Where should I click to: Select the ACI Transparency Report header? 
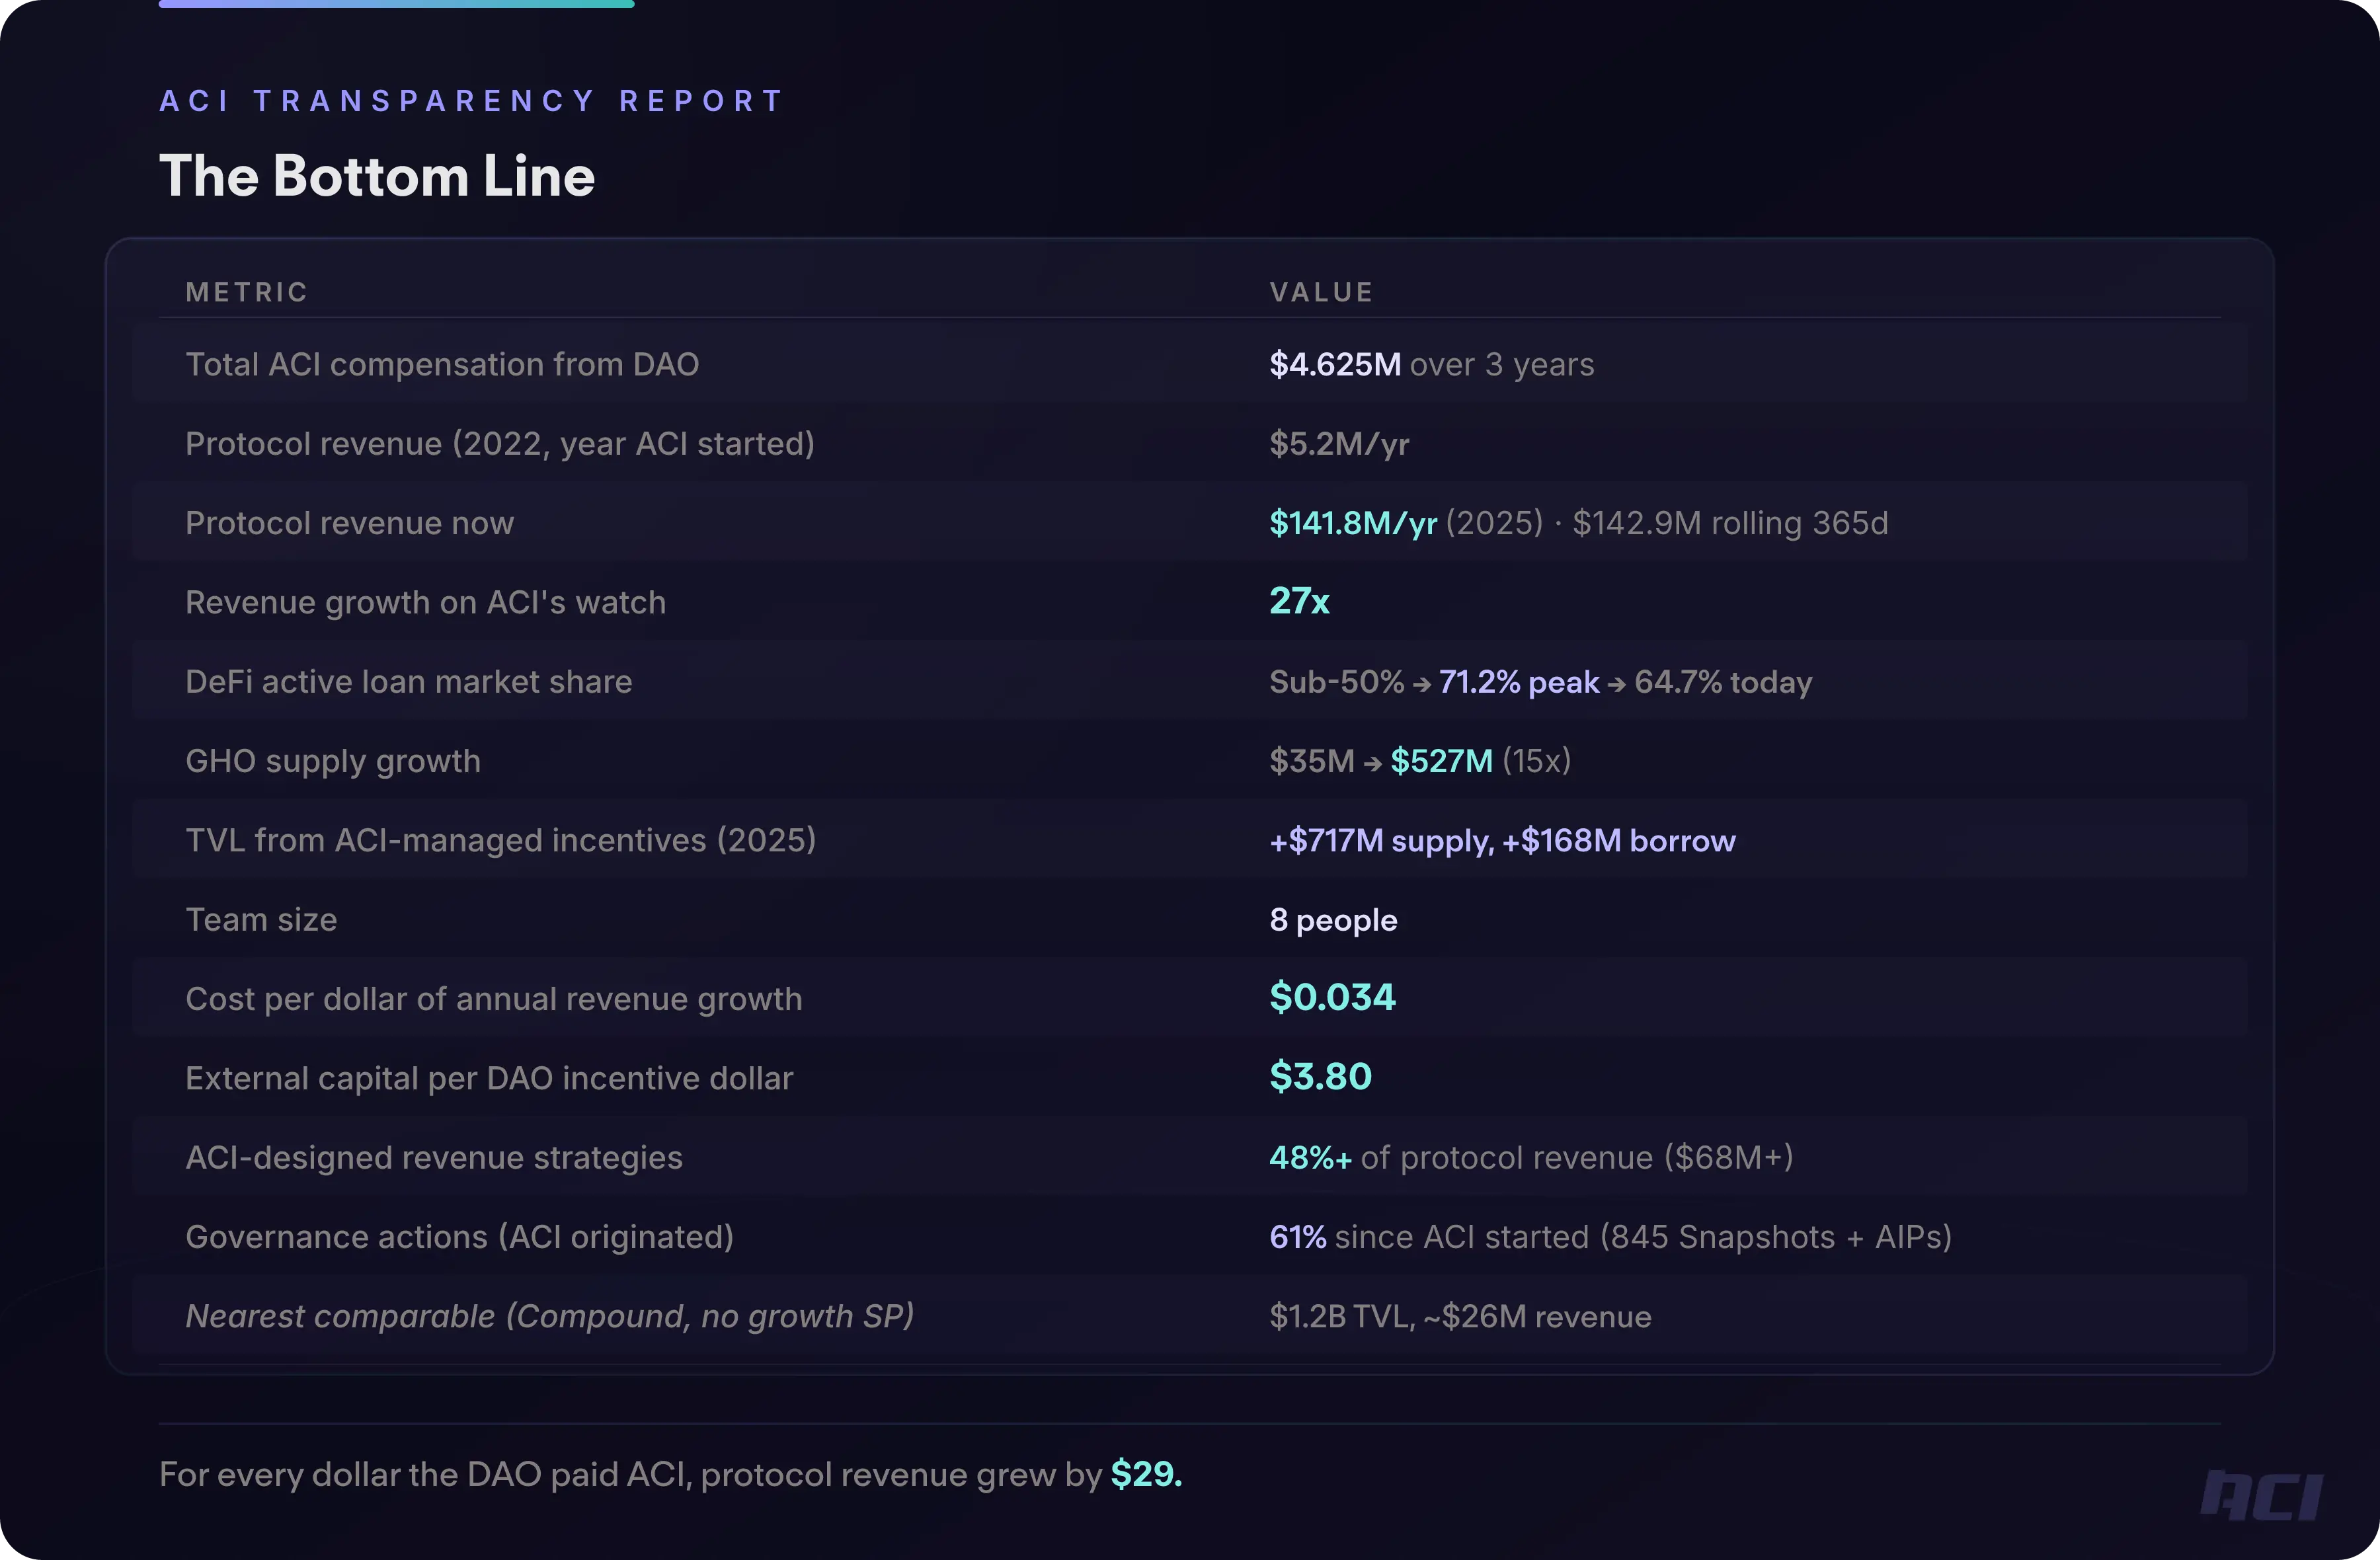click(472, 101)
